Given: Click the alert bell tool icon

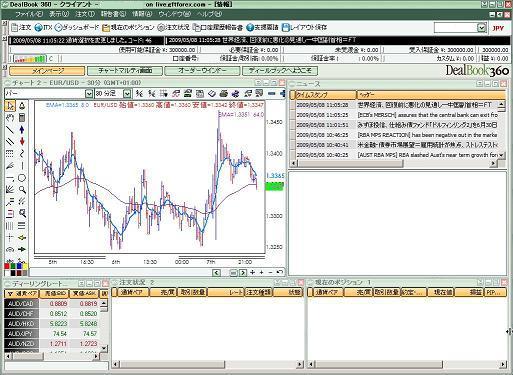Looking at the screenshot, I should (x=22, y=106).
